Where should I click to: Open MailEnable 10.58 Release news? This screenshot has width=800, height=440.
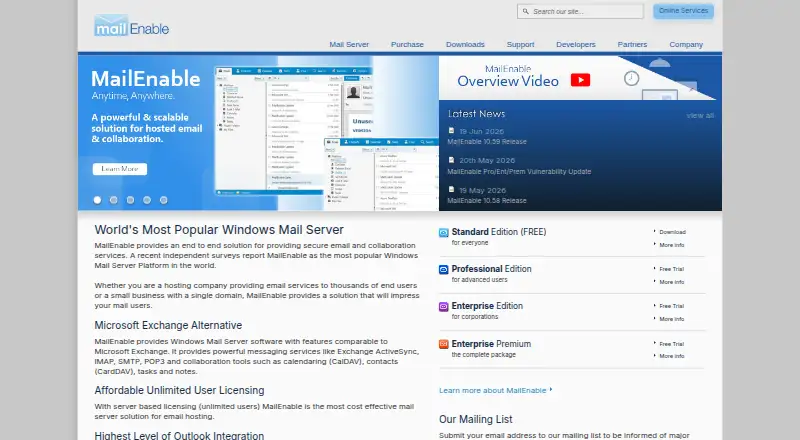click(487, 201)
